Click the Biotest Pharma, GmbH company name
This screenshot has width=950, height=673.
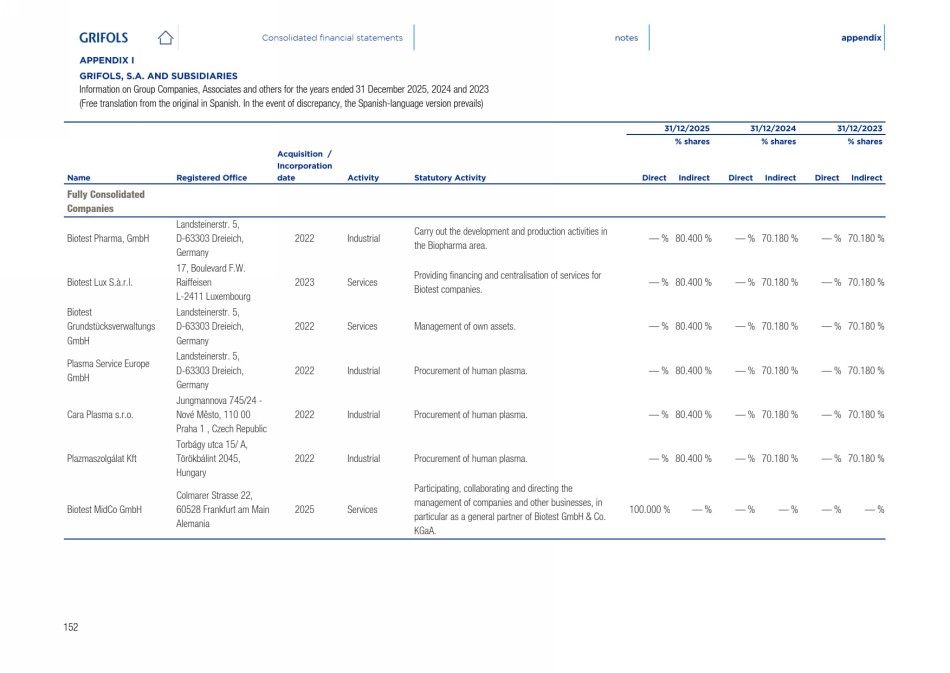point(108,239)
